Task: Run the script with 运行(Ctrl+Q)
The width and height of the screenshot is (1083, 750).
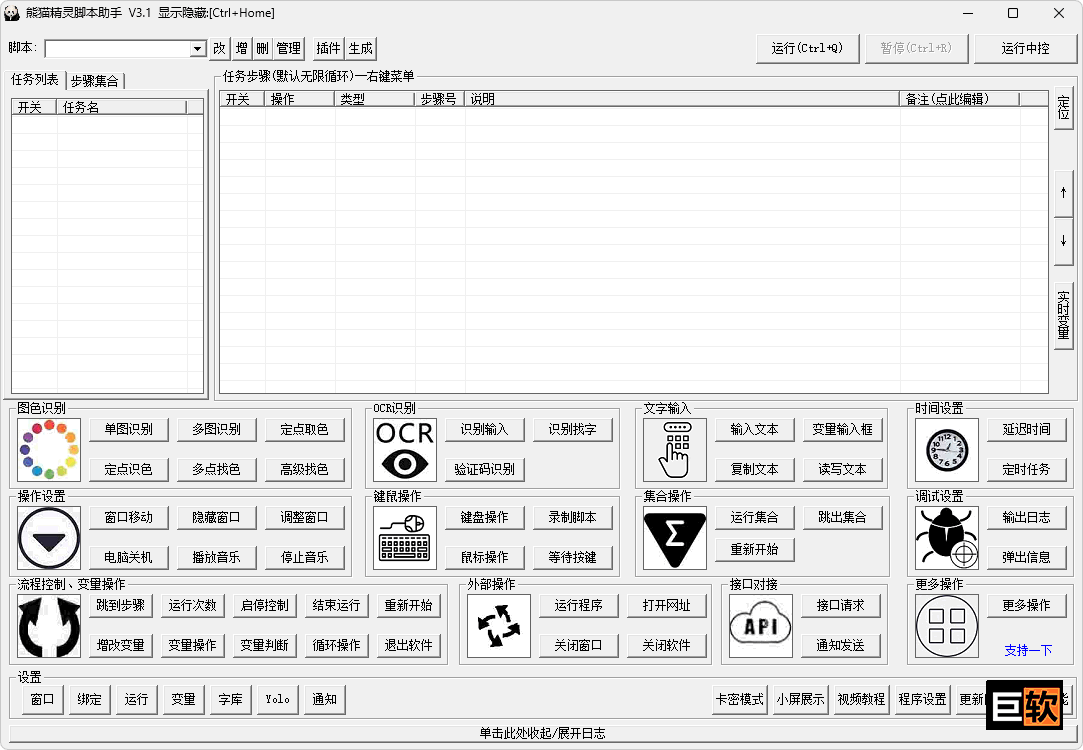Action: point(807,47)
